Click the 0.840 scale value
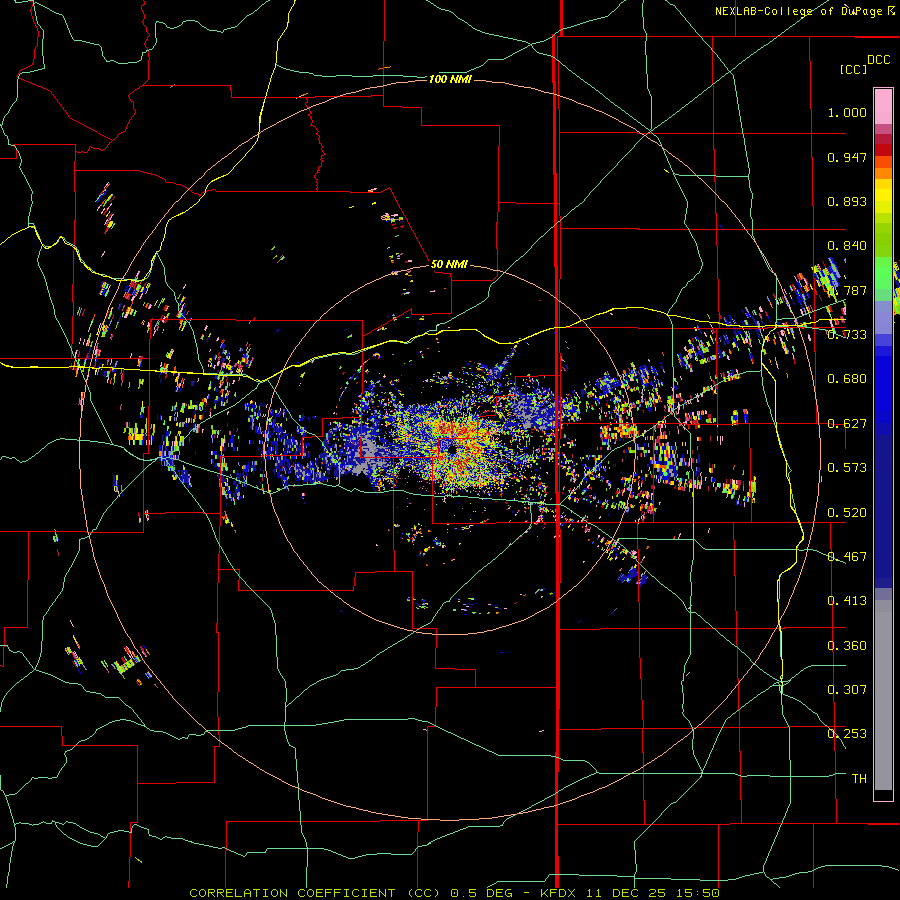Screen dimensions: 900x900 point(847,246)
